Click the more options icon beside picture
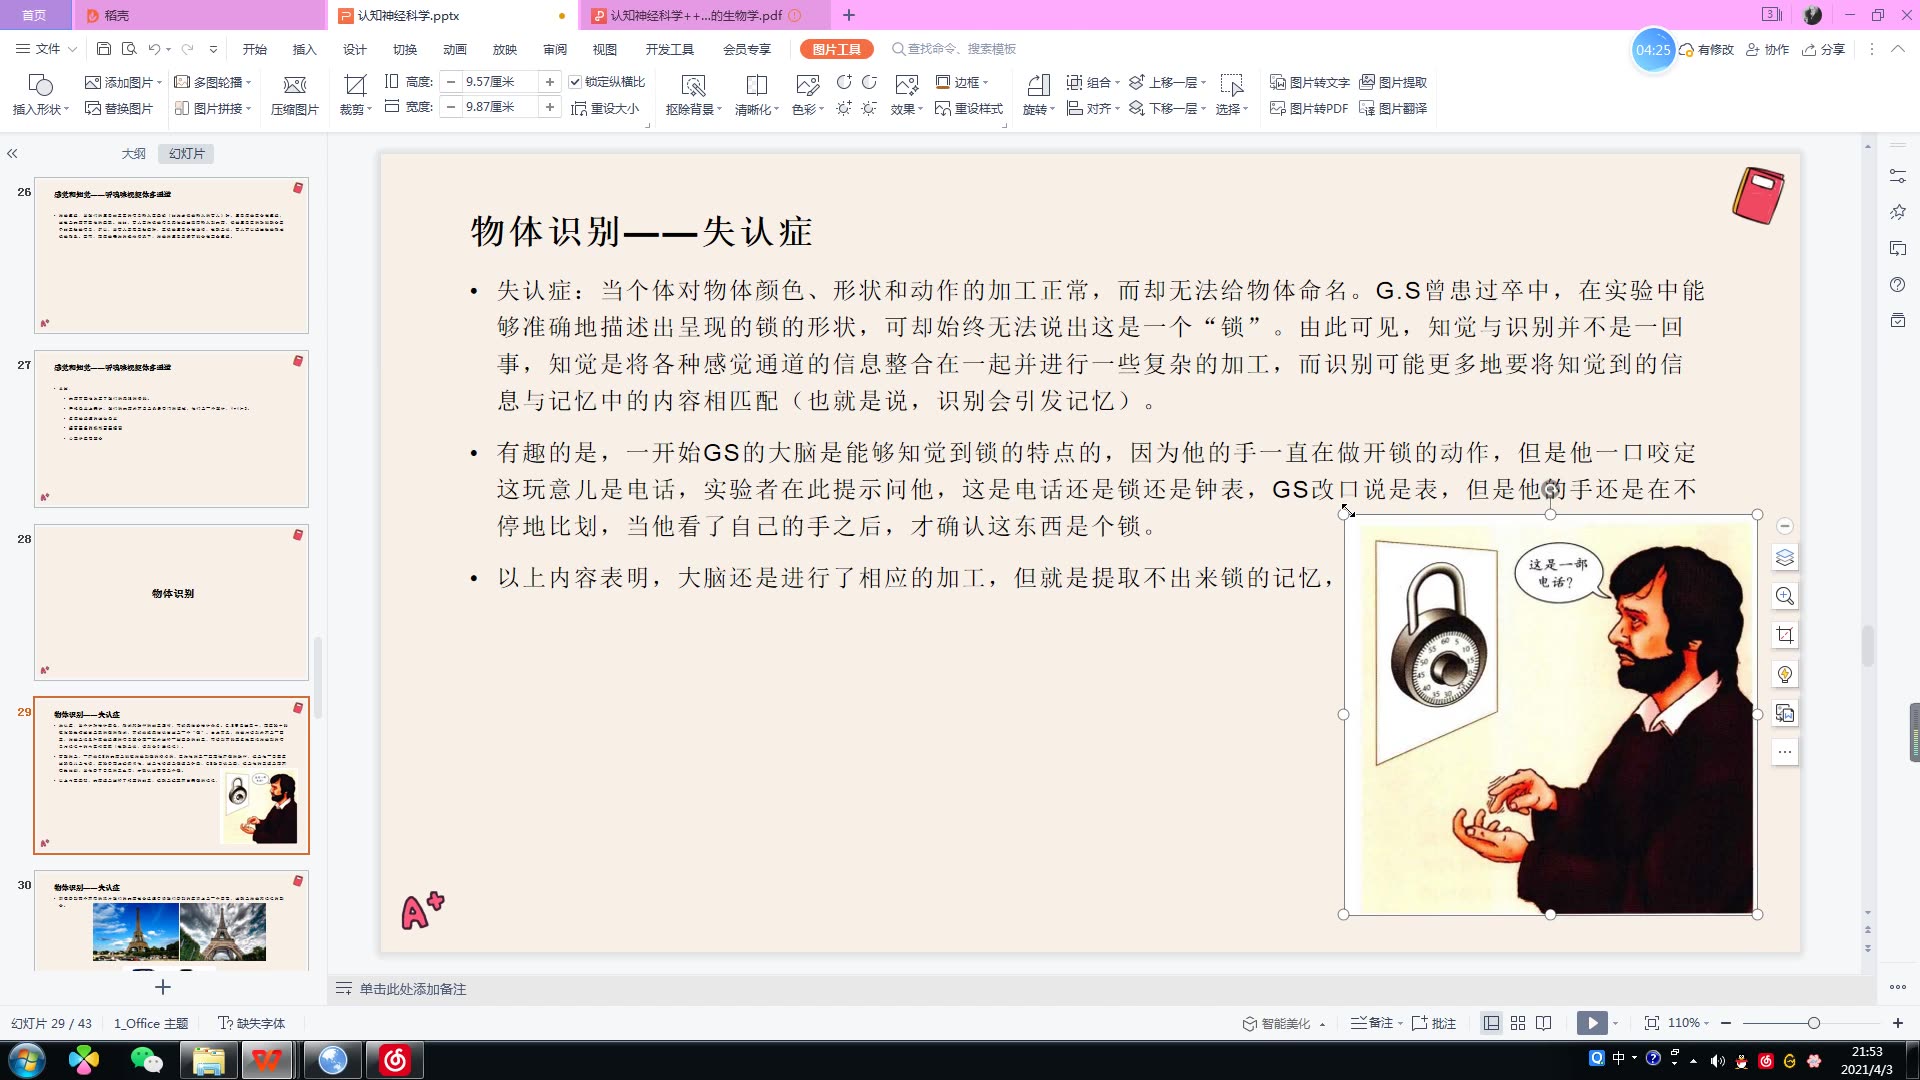The height and width of the screenshot is (1080, 1920). click(x=1785, y=752)
